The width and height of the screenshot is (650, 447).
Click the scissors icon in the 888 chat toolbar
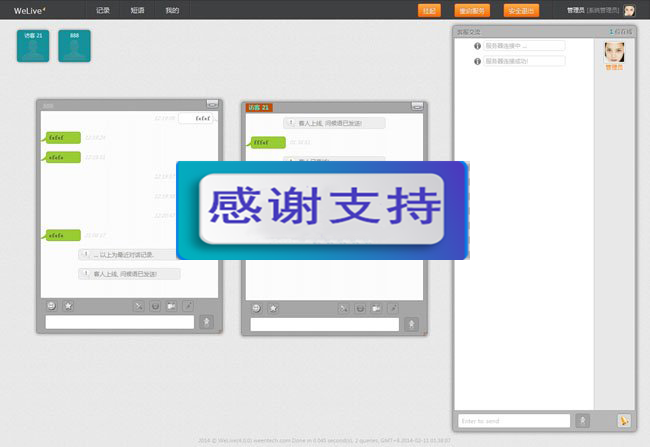tap(139, 306)
